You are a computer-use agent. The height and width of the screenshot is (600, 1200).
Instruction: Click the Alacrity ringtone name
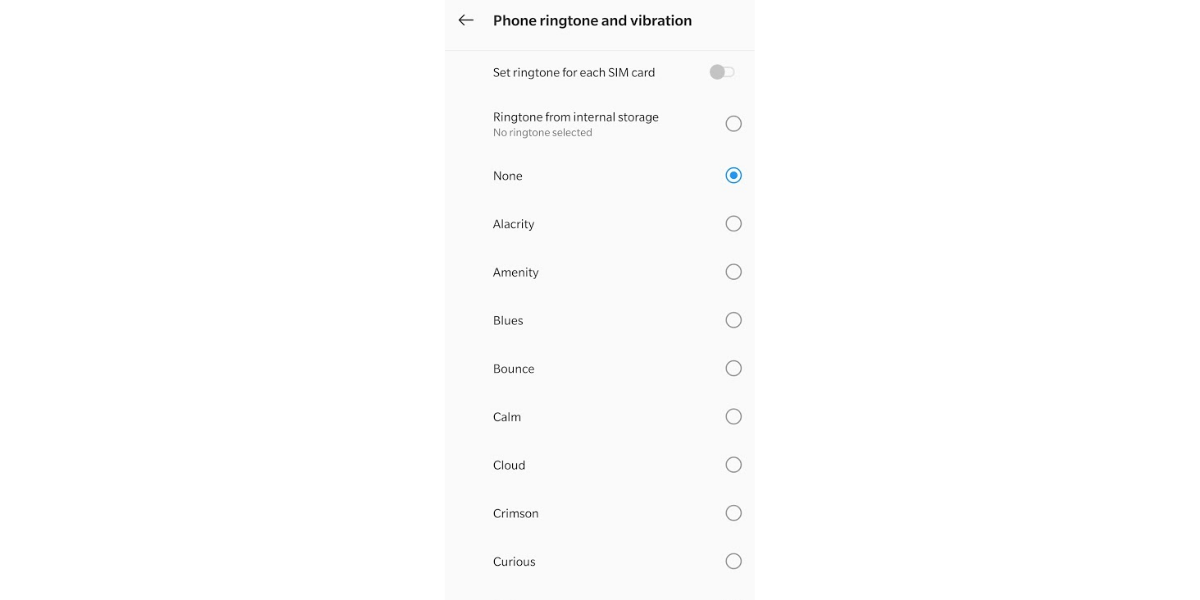click(x=513, y=223)
